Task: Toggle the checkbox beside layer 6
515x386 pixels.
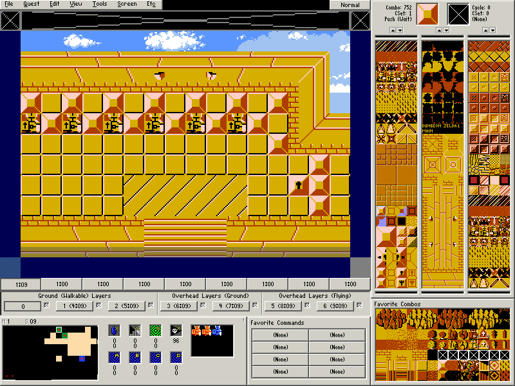Action: pyautogui.click(x=359, y=305)
